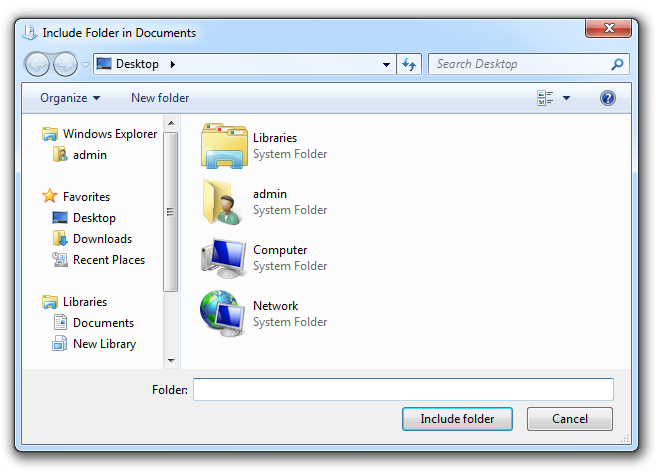656x472 pixels.
Task: Click the Windows Explorer folder icon
Action: point(50,134)
